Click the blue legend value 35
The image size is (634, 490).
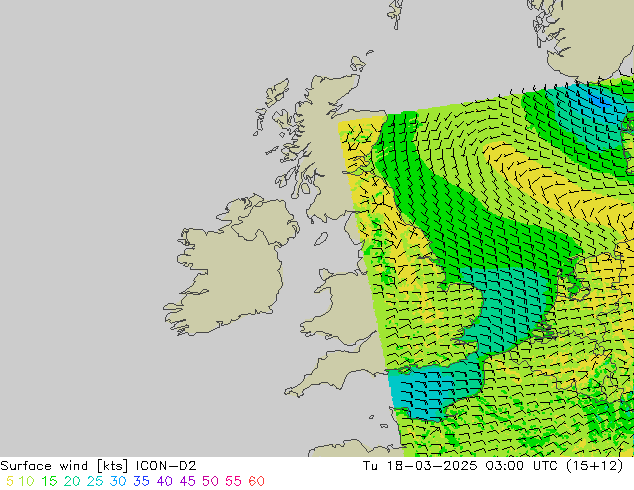pyautogui.click(x=141, y=481)
